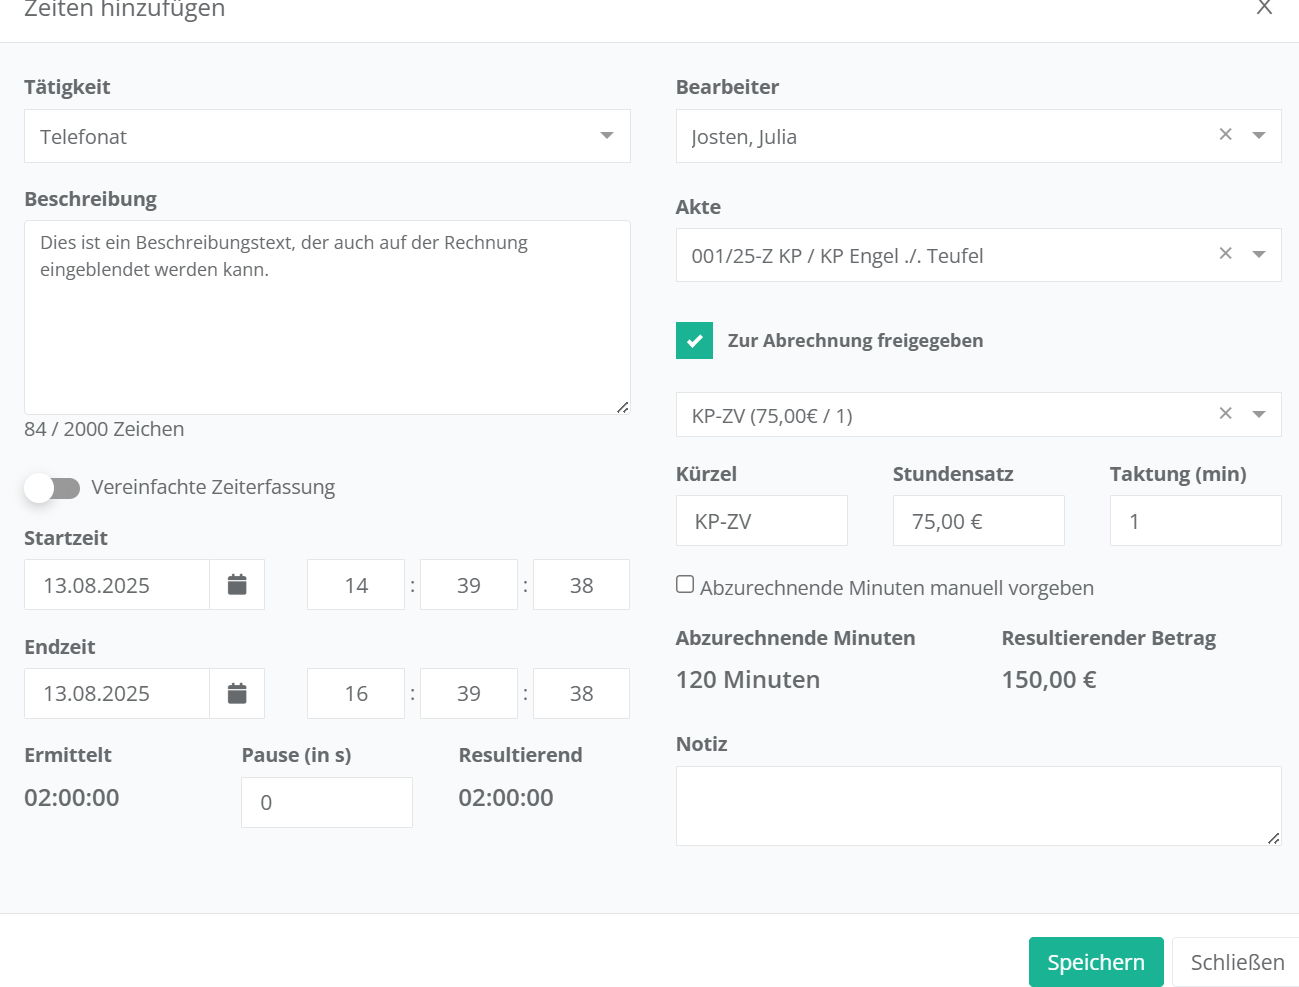This screenshot has width=1299, height=987.
Task: Clear the Bearbeiter selection Josten, Julia
Action: point(1225,135)
